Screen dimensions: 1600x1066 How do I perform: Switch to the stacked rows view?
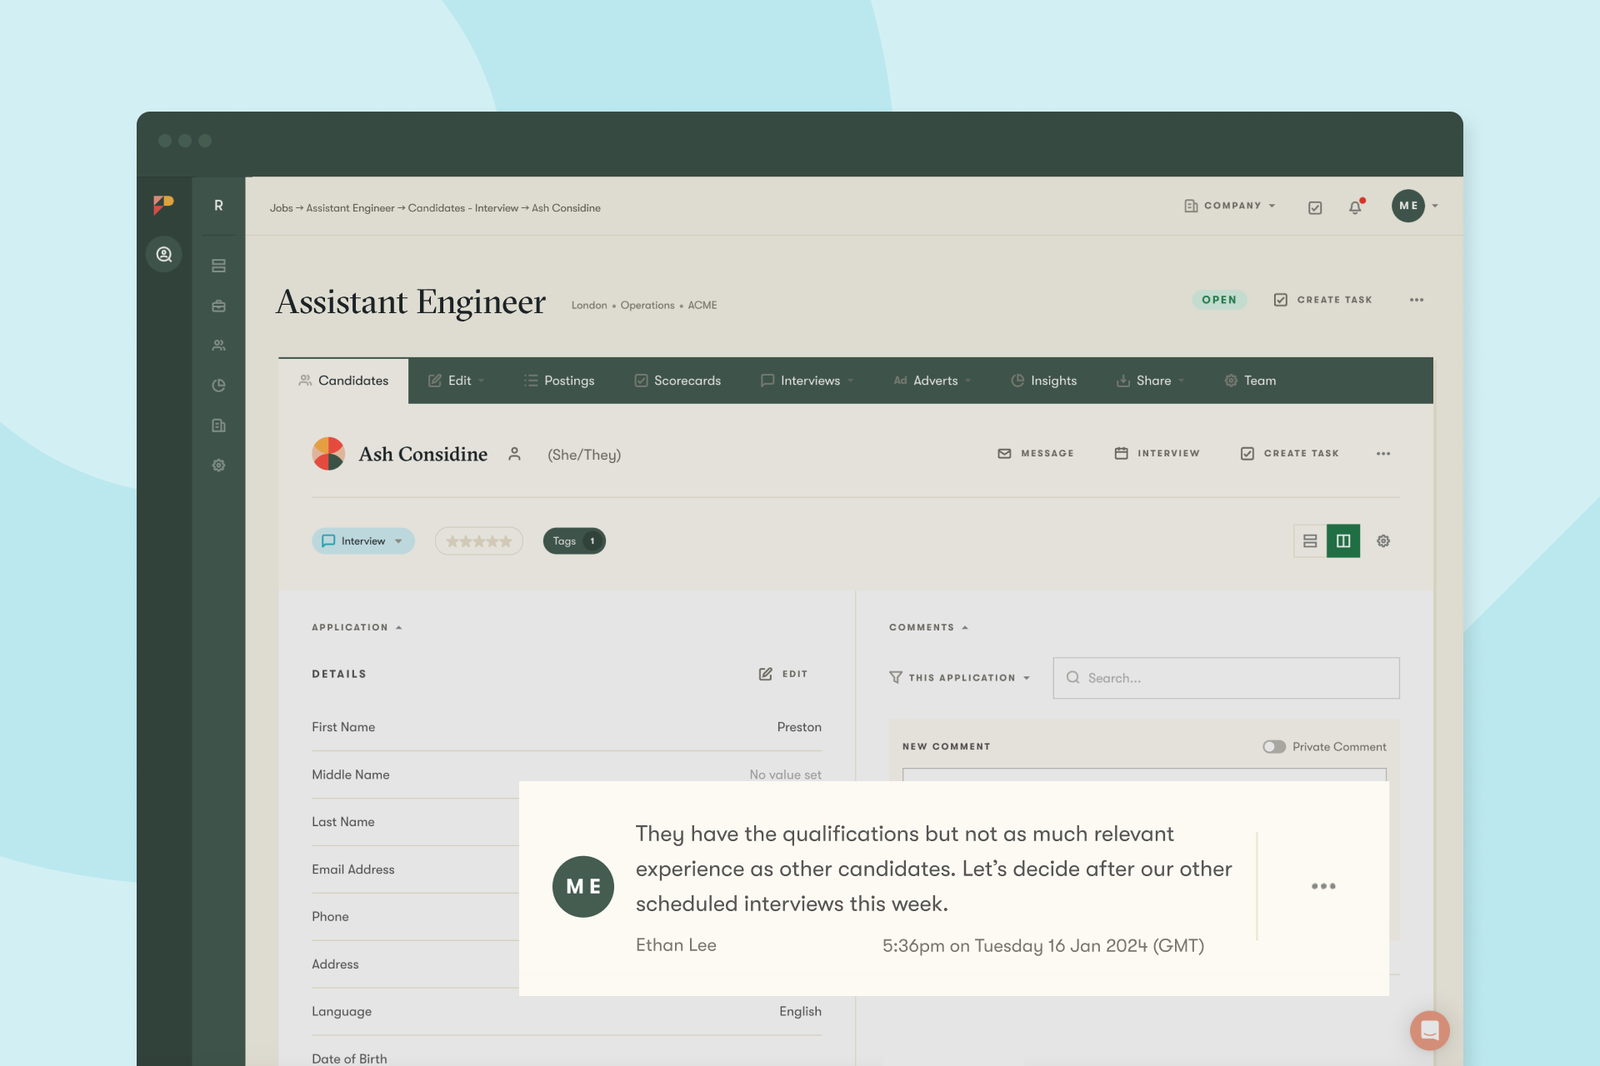pos(1309,541)
